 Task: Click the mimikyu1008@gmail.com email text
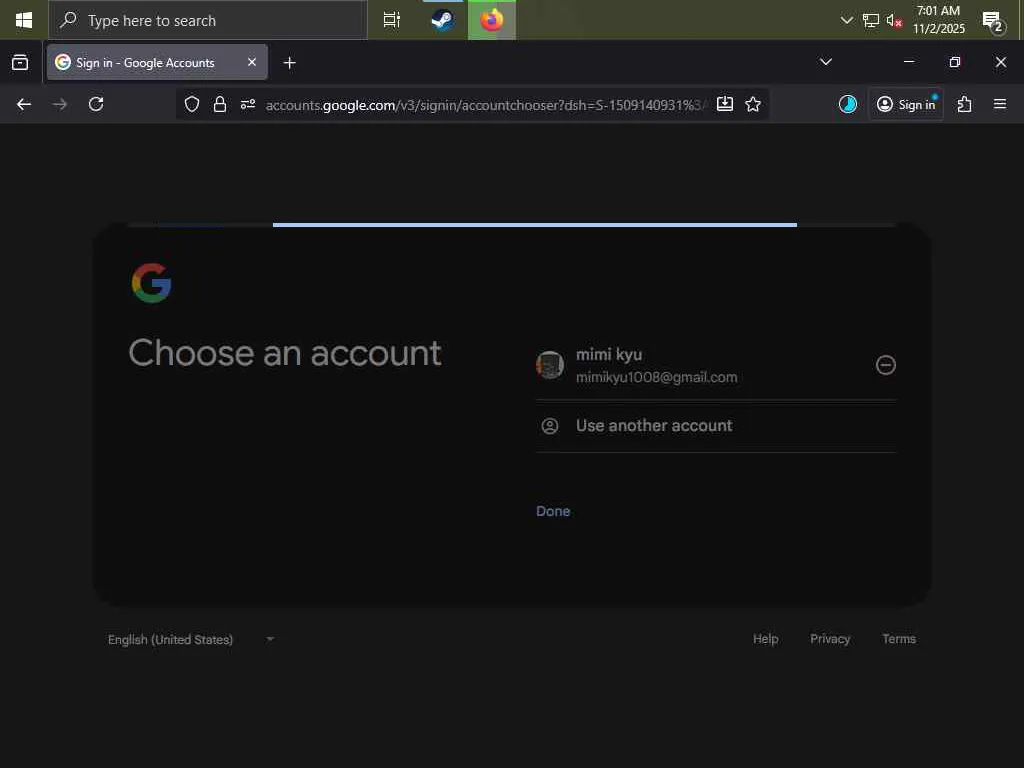tap(656, 377)
